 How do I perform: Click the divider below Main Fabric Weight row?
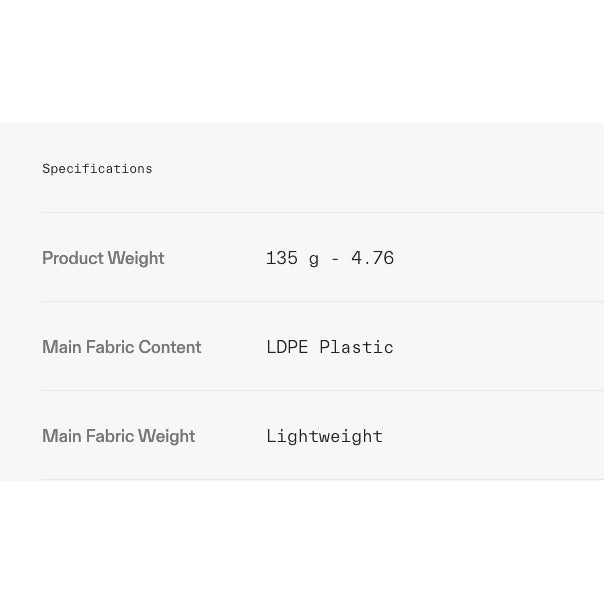(x=322, y=479)
